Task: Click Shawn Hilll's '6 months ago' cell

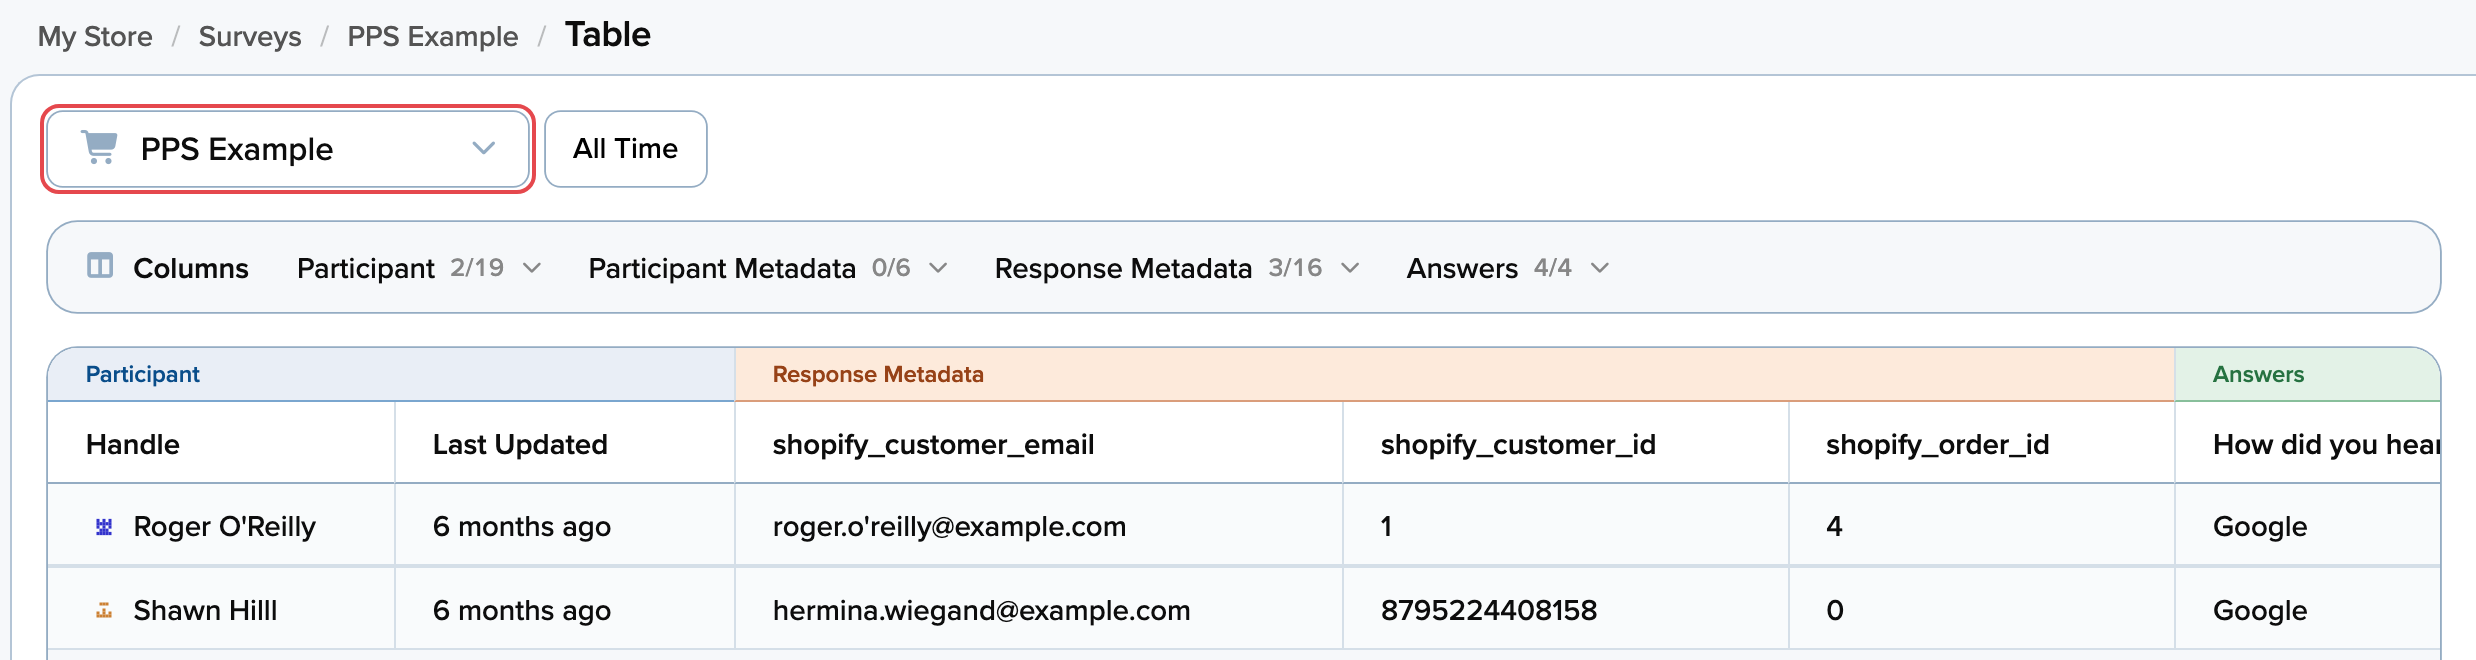Action: [565, 610]
